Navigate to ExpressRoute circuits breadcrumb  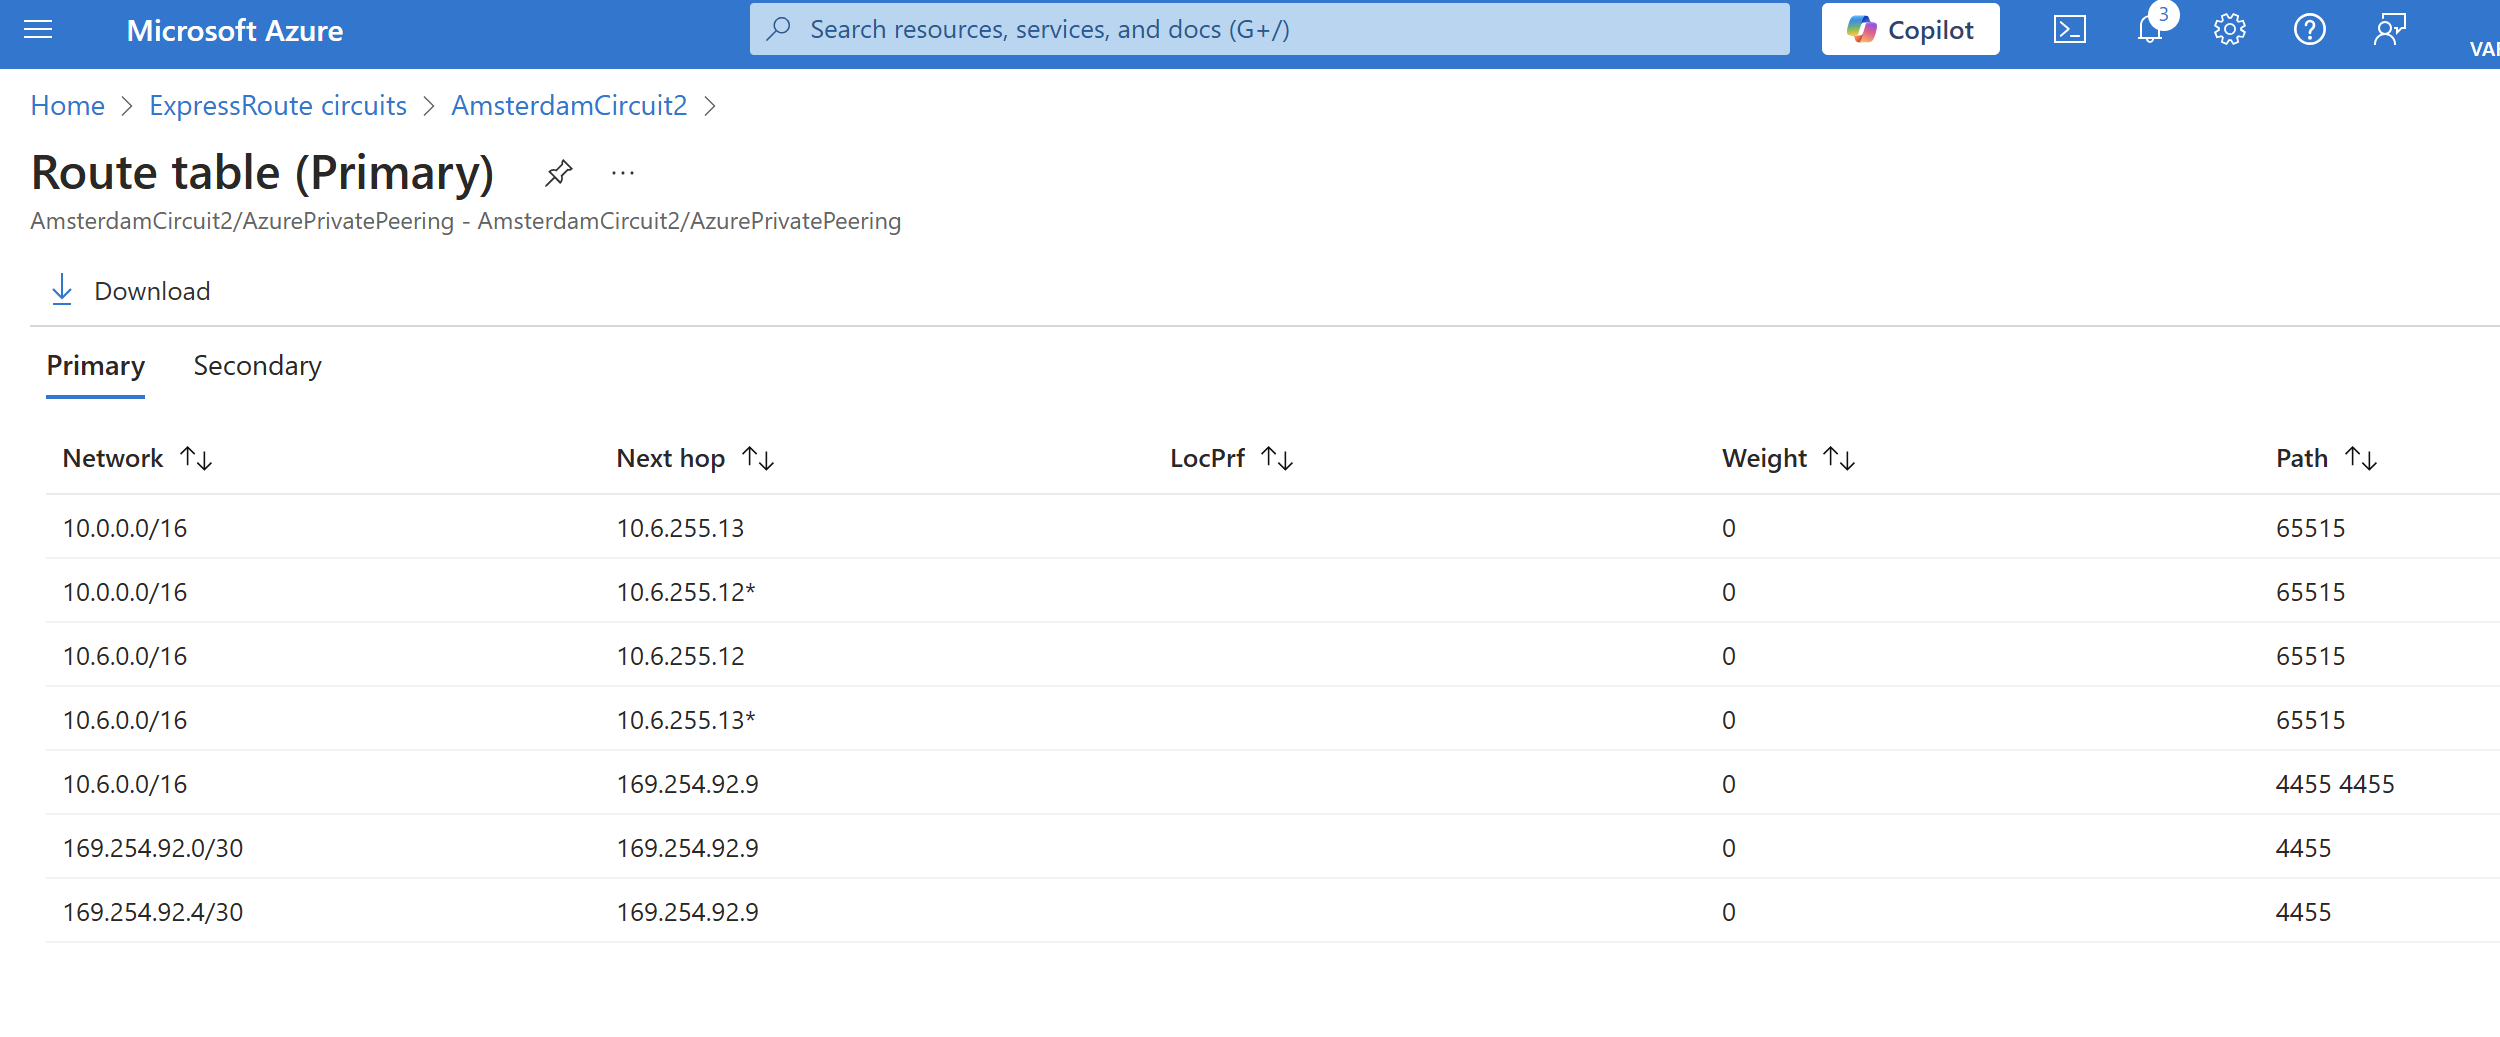(278, 106)
